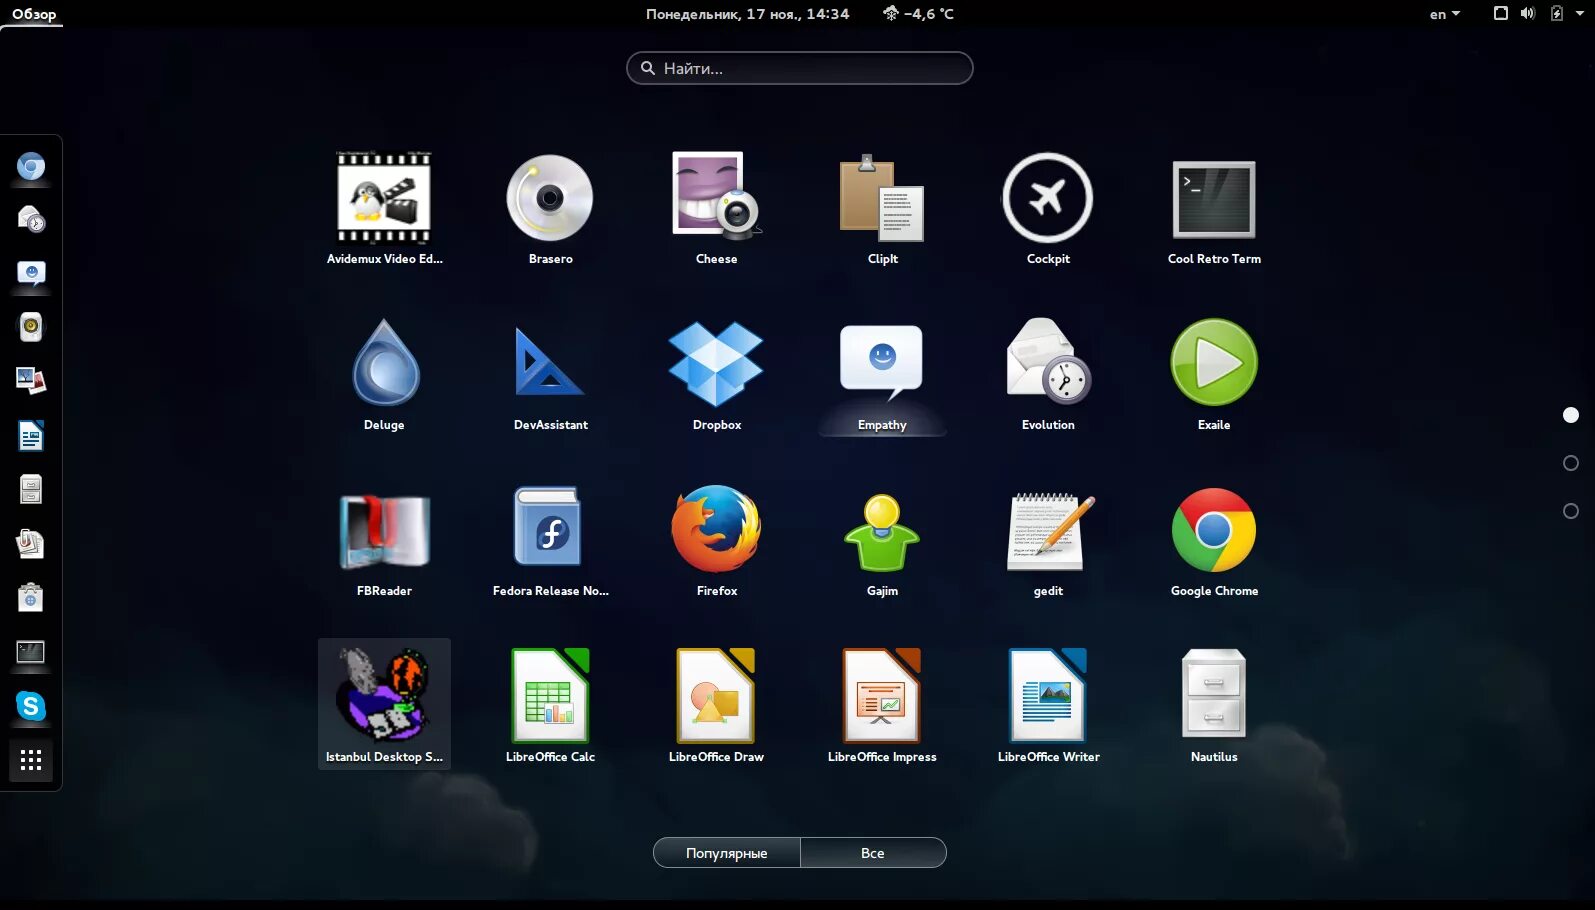Select the first (active) page indicator dot

(1571, 415)
